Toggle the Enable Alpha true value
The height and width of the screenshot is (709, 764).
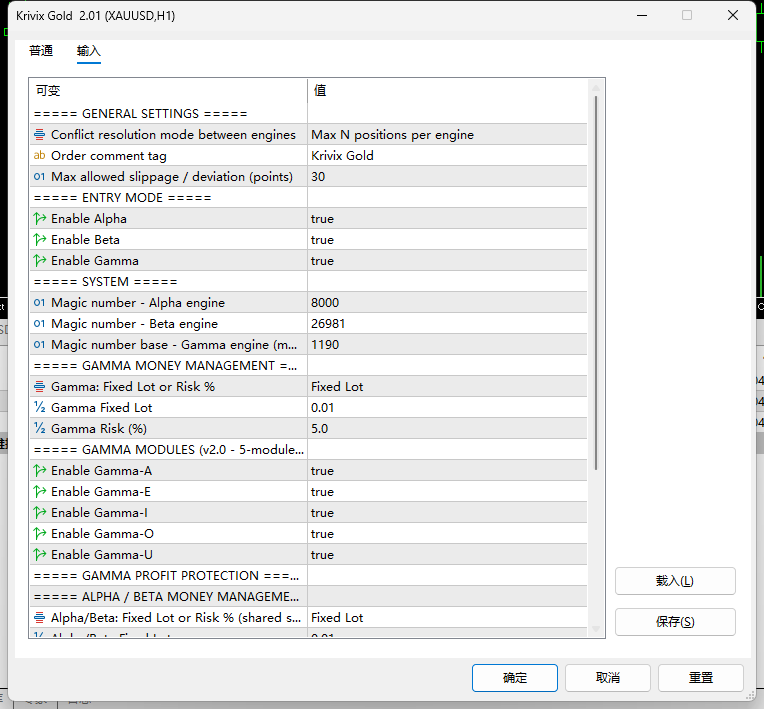pos(447,218)
